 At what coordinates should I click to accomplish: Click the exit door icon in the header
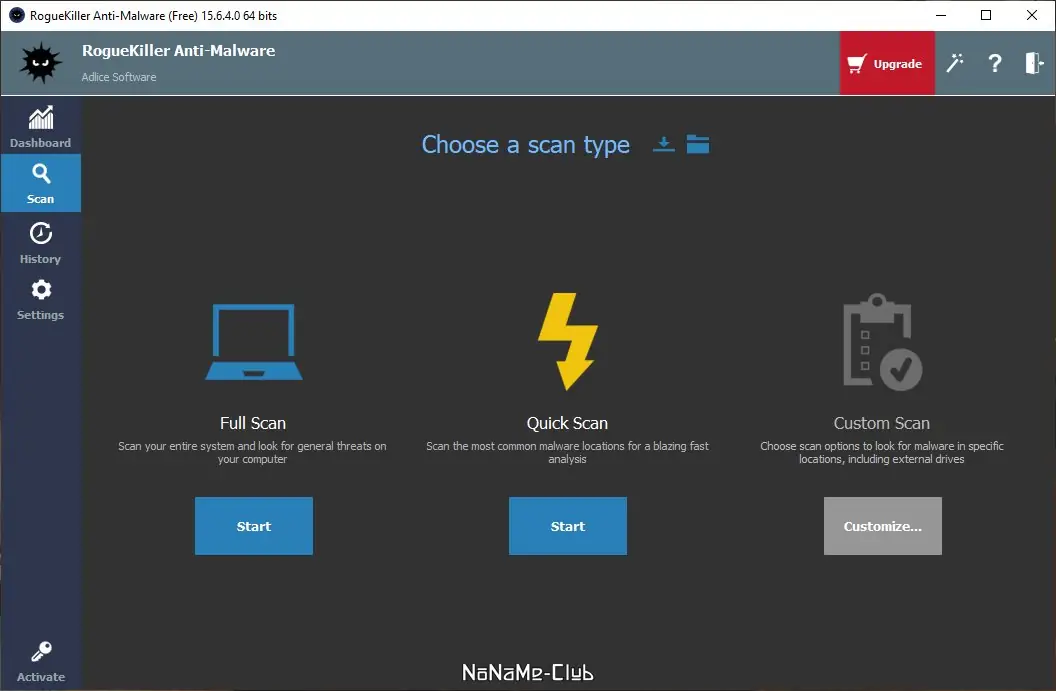(1034, 63)
